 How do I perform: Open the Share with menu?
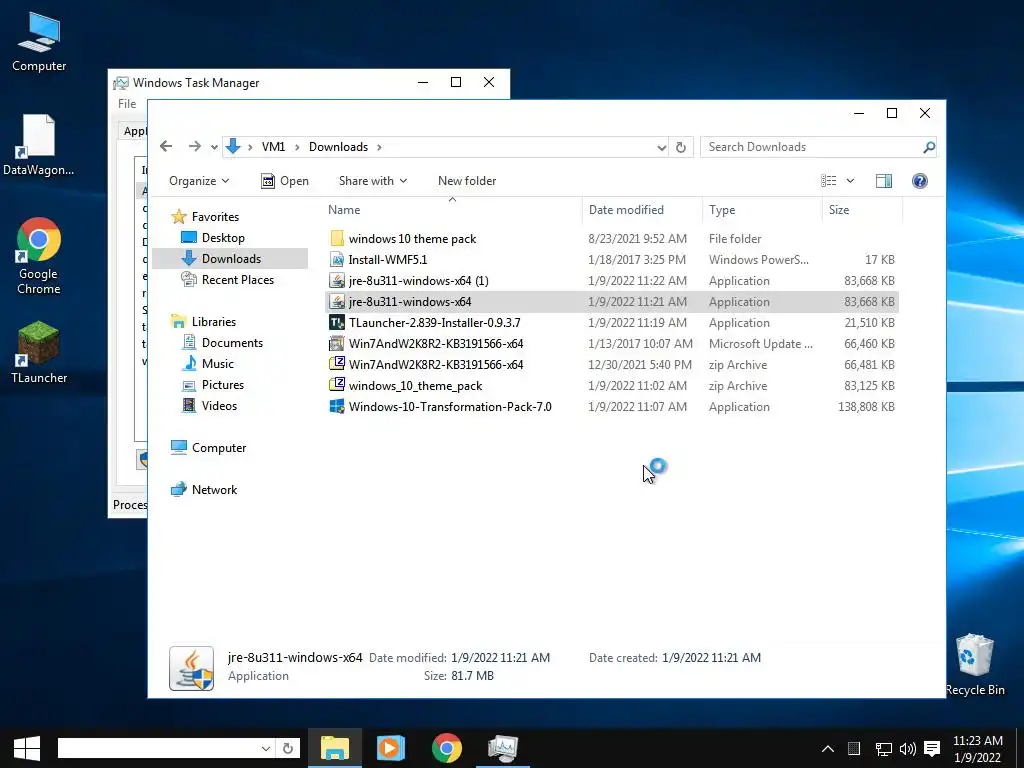pos(373,181)
